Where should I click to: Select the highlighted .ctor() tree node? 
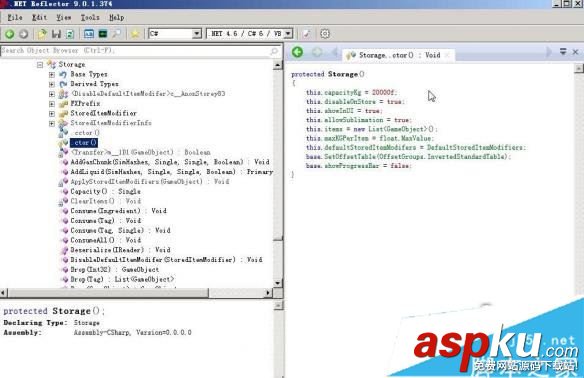pyautogui.click(x=84, y=143)
